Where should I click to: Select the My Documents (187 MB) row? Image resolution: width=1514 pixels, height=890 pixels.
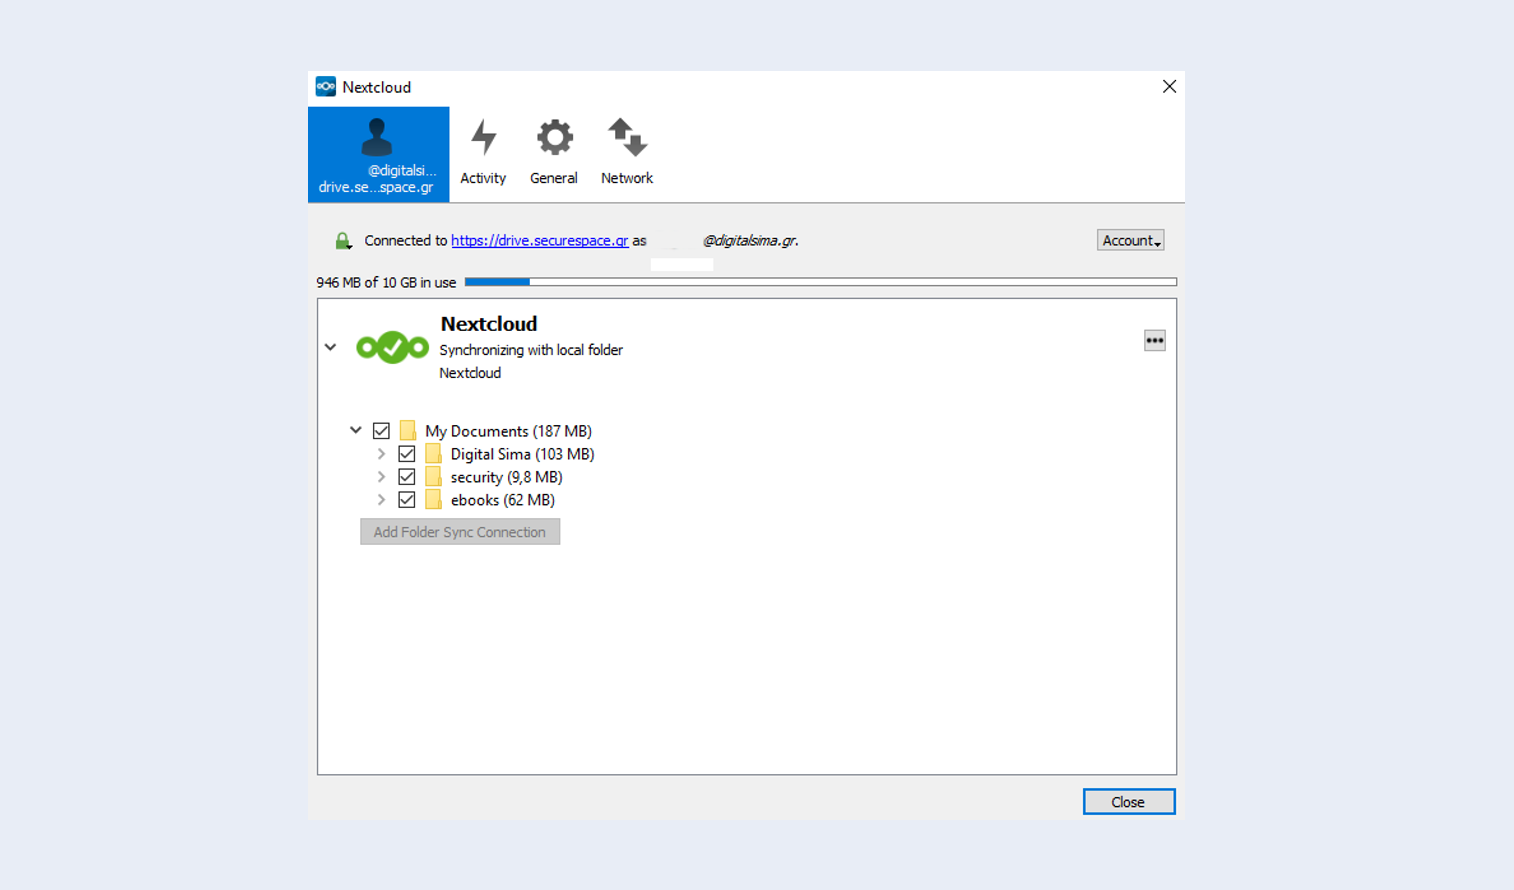(x=508, y=431)
